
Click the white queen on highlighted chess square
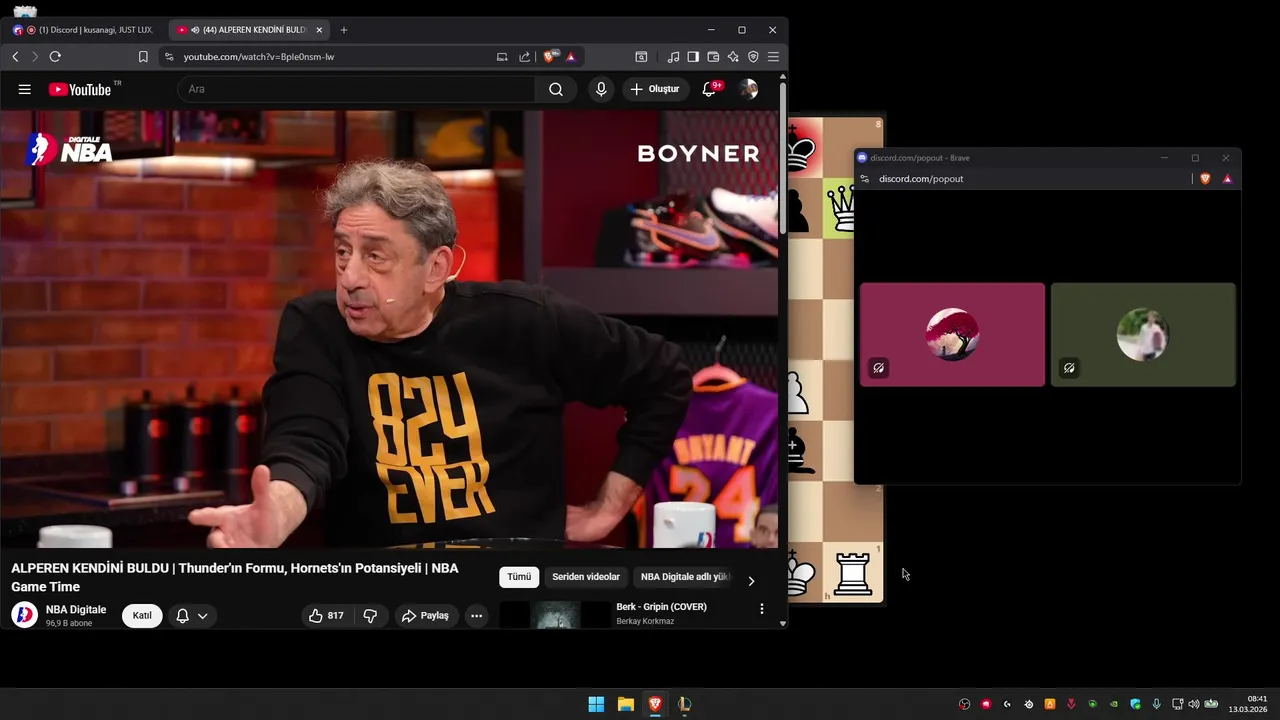point(842,208)
